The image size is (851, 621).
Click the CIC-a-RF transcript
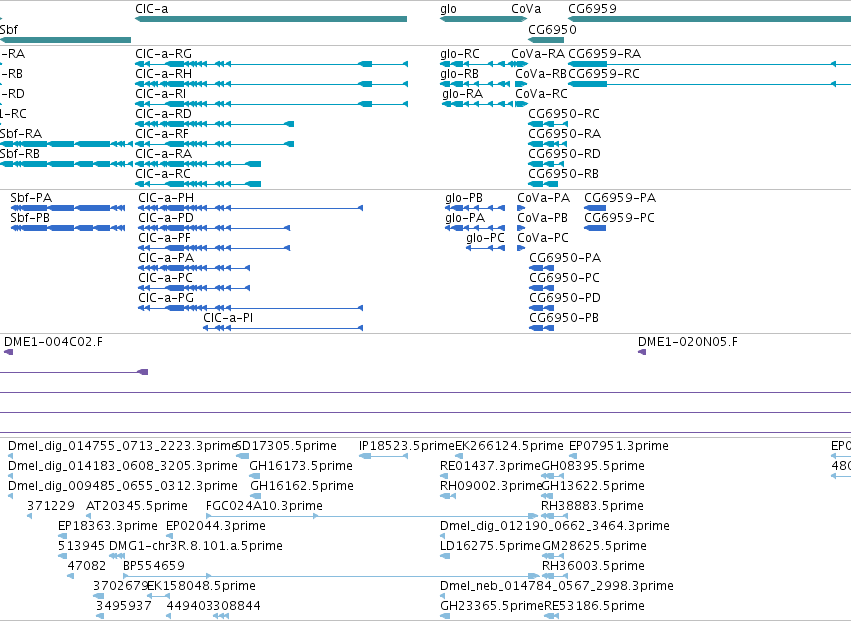pyautogui.click(x=214, y=144)
